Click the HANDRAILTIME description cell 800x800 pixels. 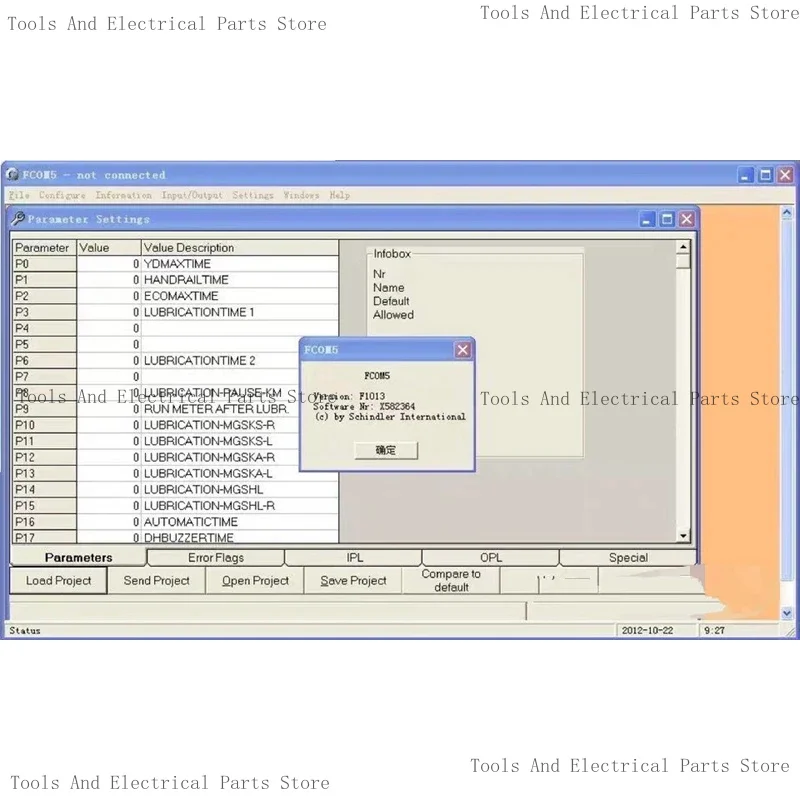[x=240, y=280]
